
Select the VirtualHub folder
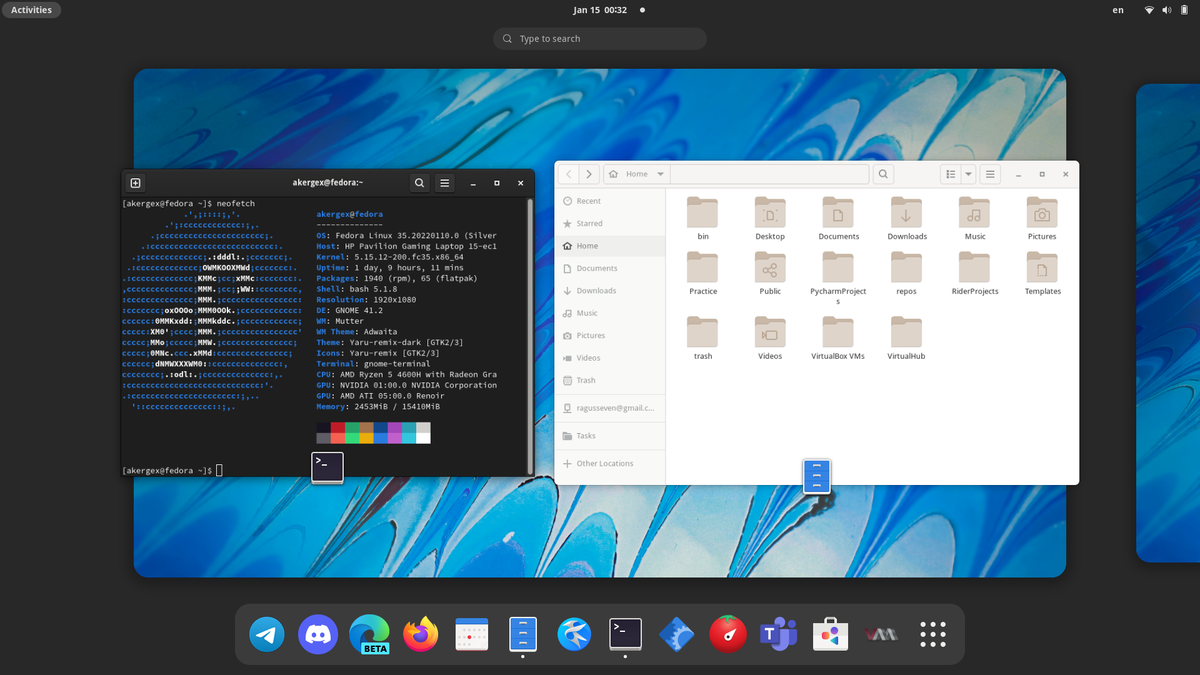pyautogui.click(x=906, y=338)
